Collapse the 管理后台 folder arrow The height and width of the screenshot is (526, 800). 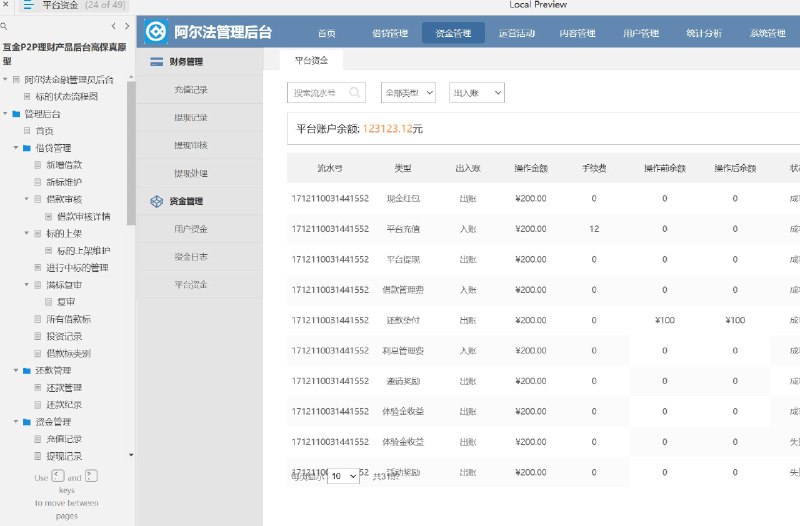pyautogui.click(x=5, y=113)
